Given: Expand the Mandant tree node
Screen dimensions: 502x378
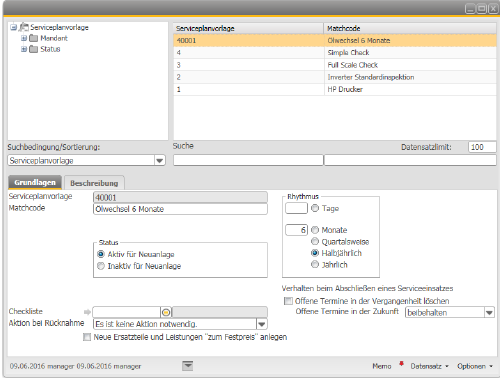Looking at the screenshot, I should 24,38.
